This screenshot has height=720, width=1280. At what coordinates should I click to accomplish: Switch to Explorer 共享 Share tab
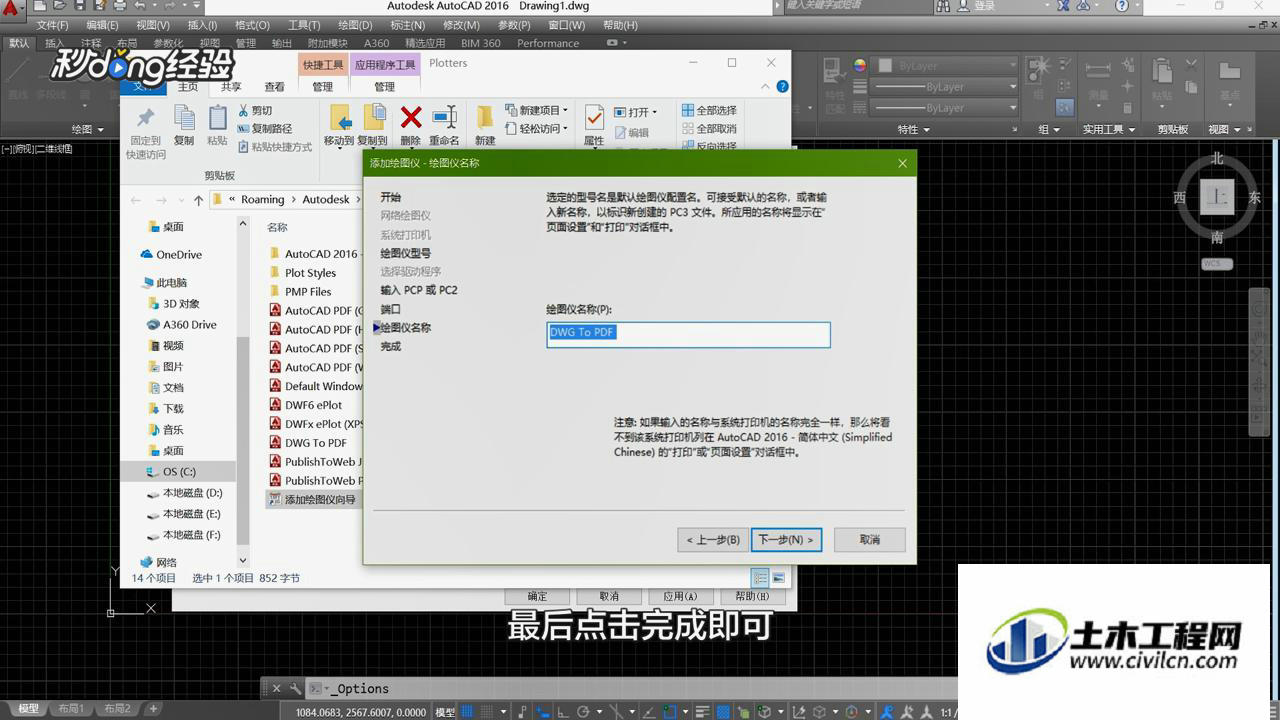click(x=231, y=87)
